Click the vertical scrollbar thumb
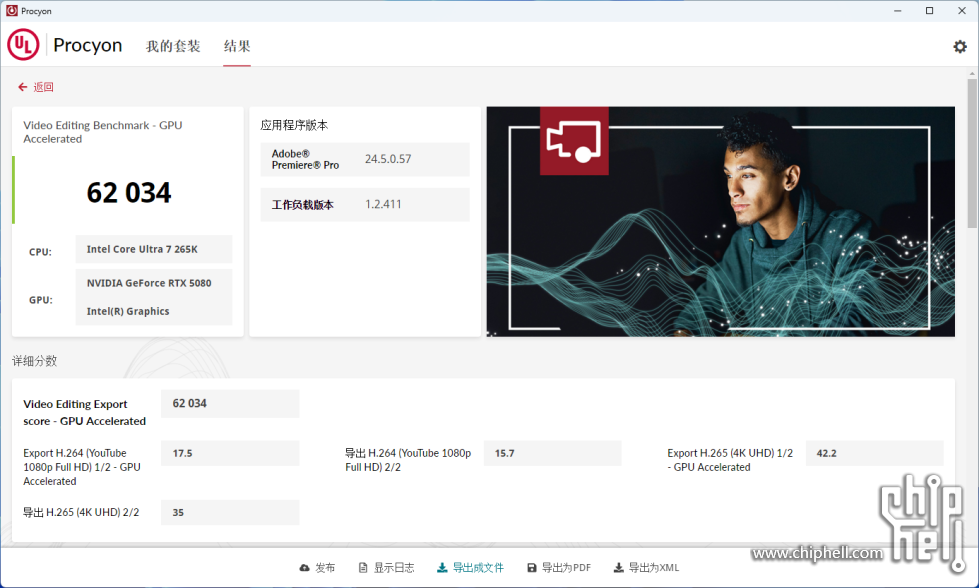Screen dimensions: 979x588 [972, 153]
